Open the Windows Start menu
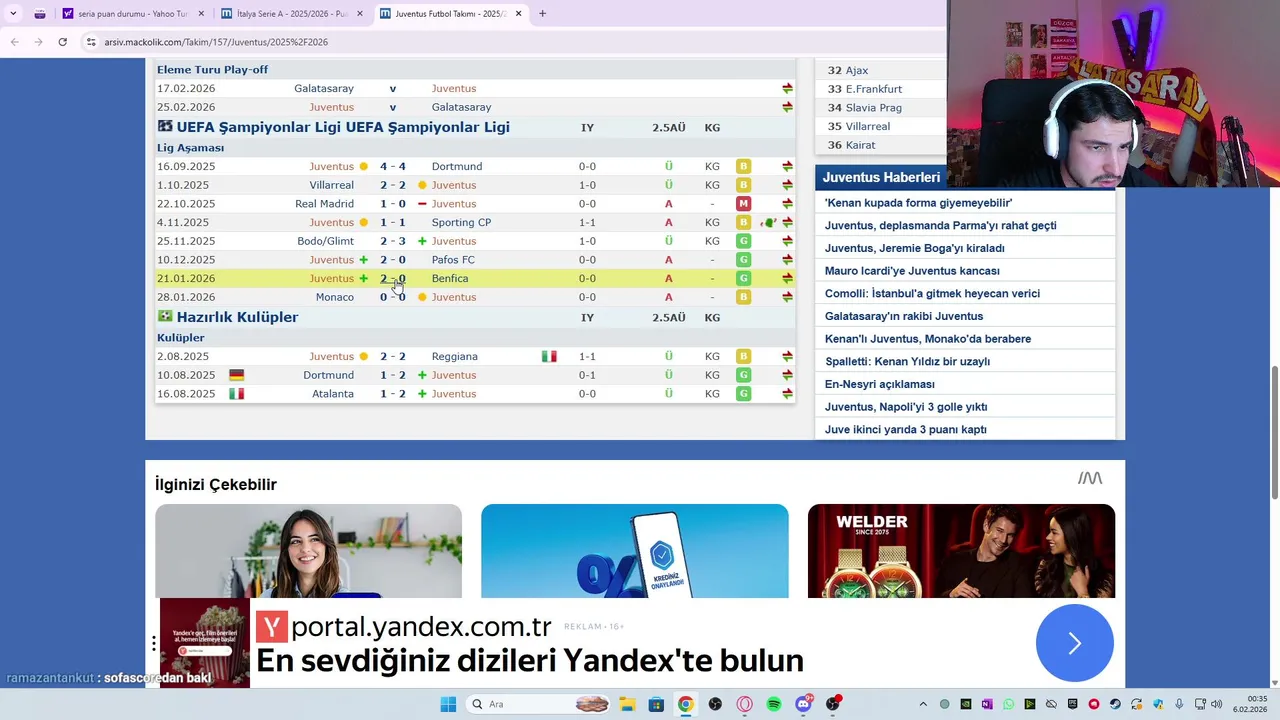The height and width of the screenshot is (720, 1280). coord(448,704)
